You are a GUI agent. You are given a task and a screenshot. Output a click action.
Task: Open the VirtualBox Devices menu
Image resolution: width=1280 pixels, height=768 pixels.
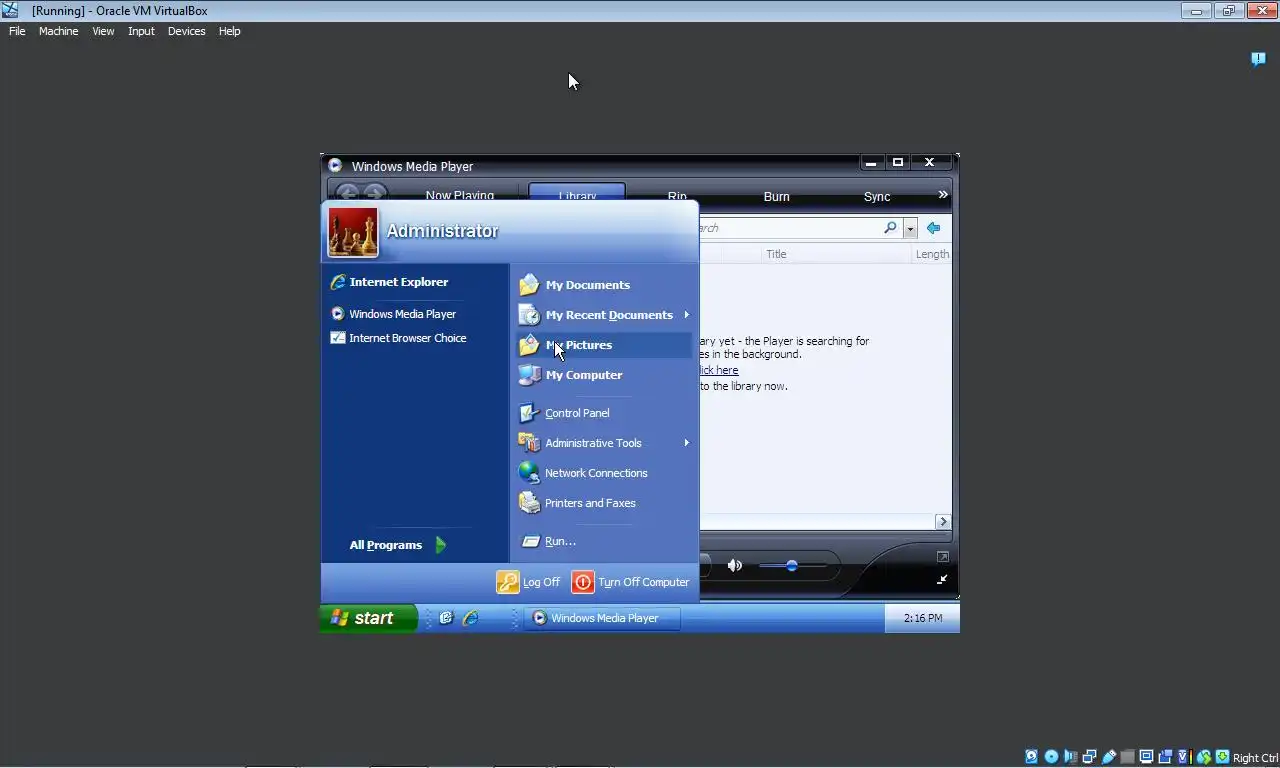(x=186, y=31)
